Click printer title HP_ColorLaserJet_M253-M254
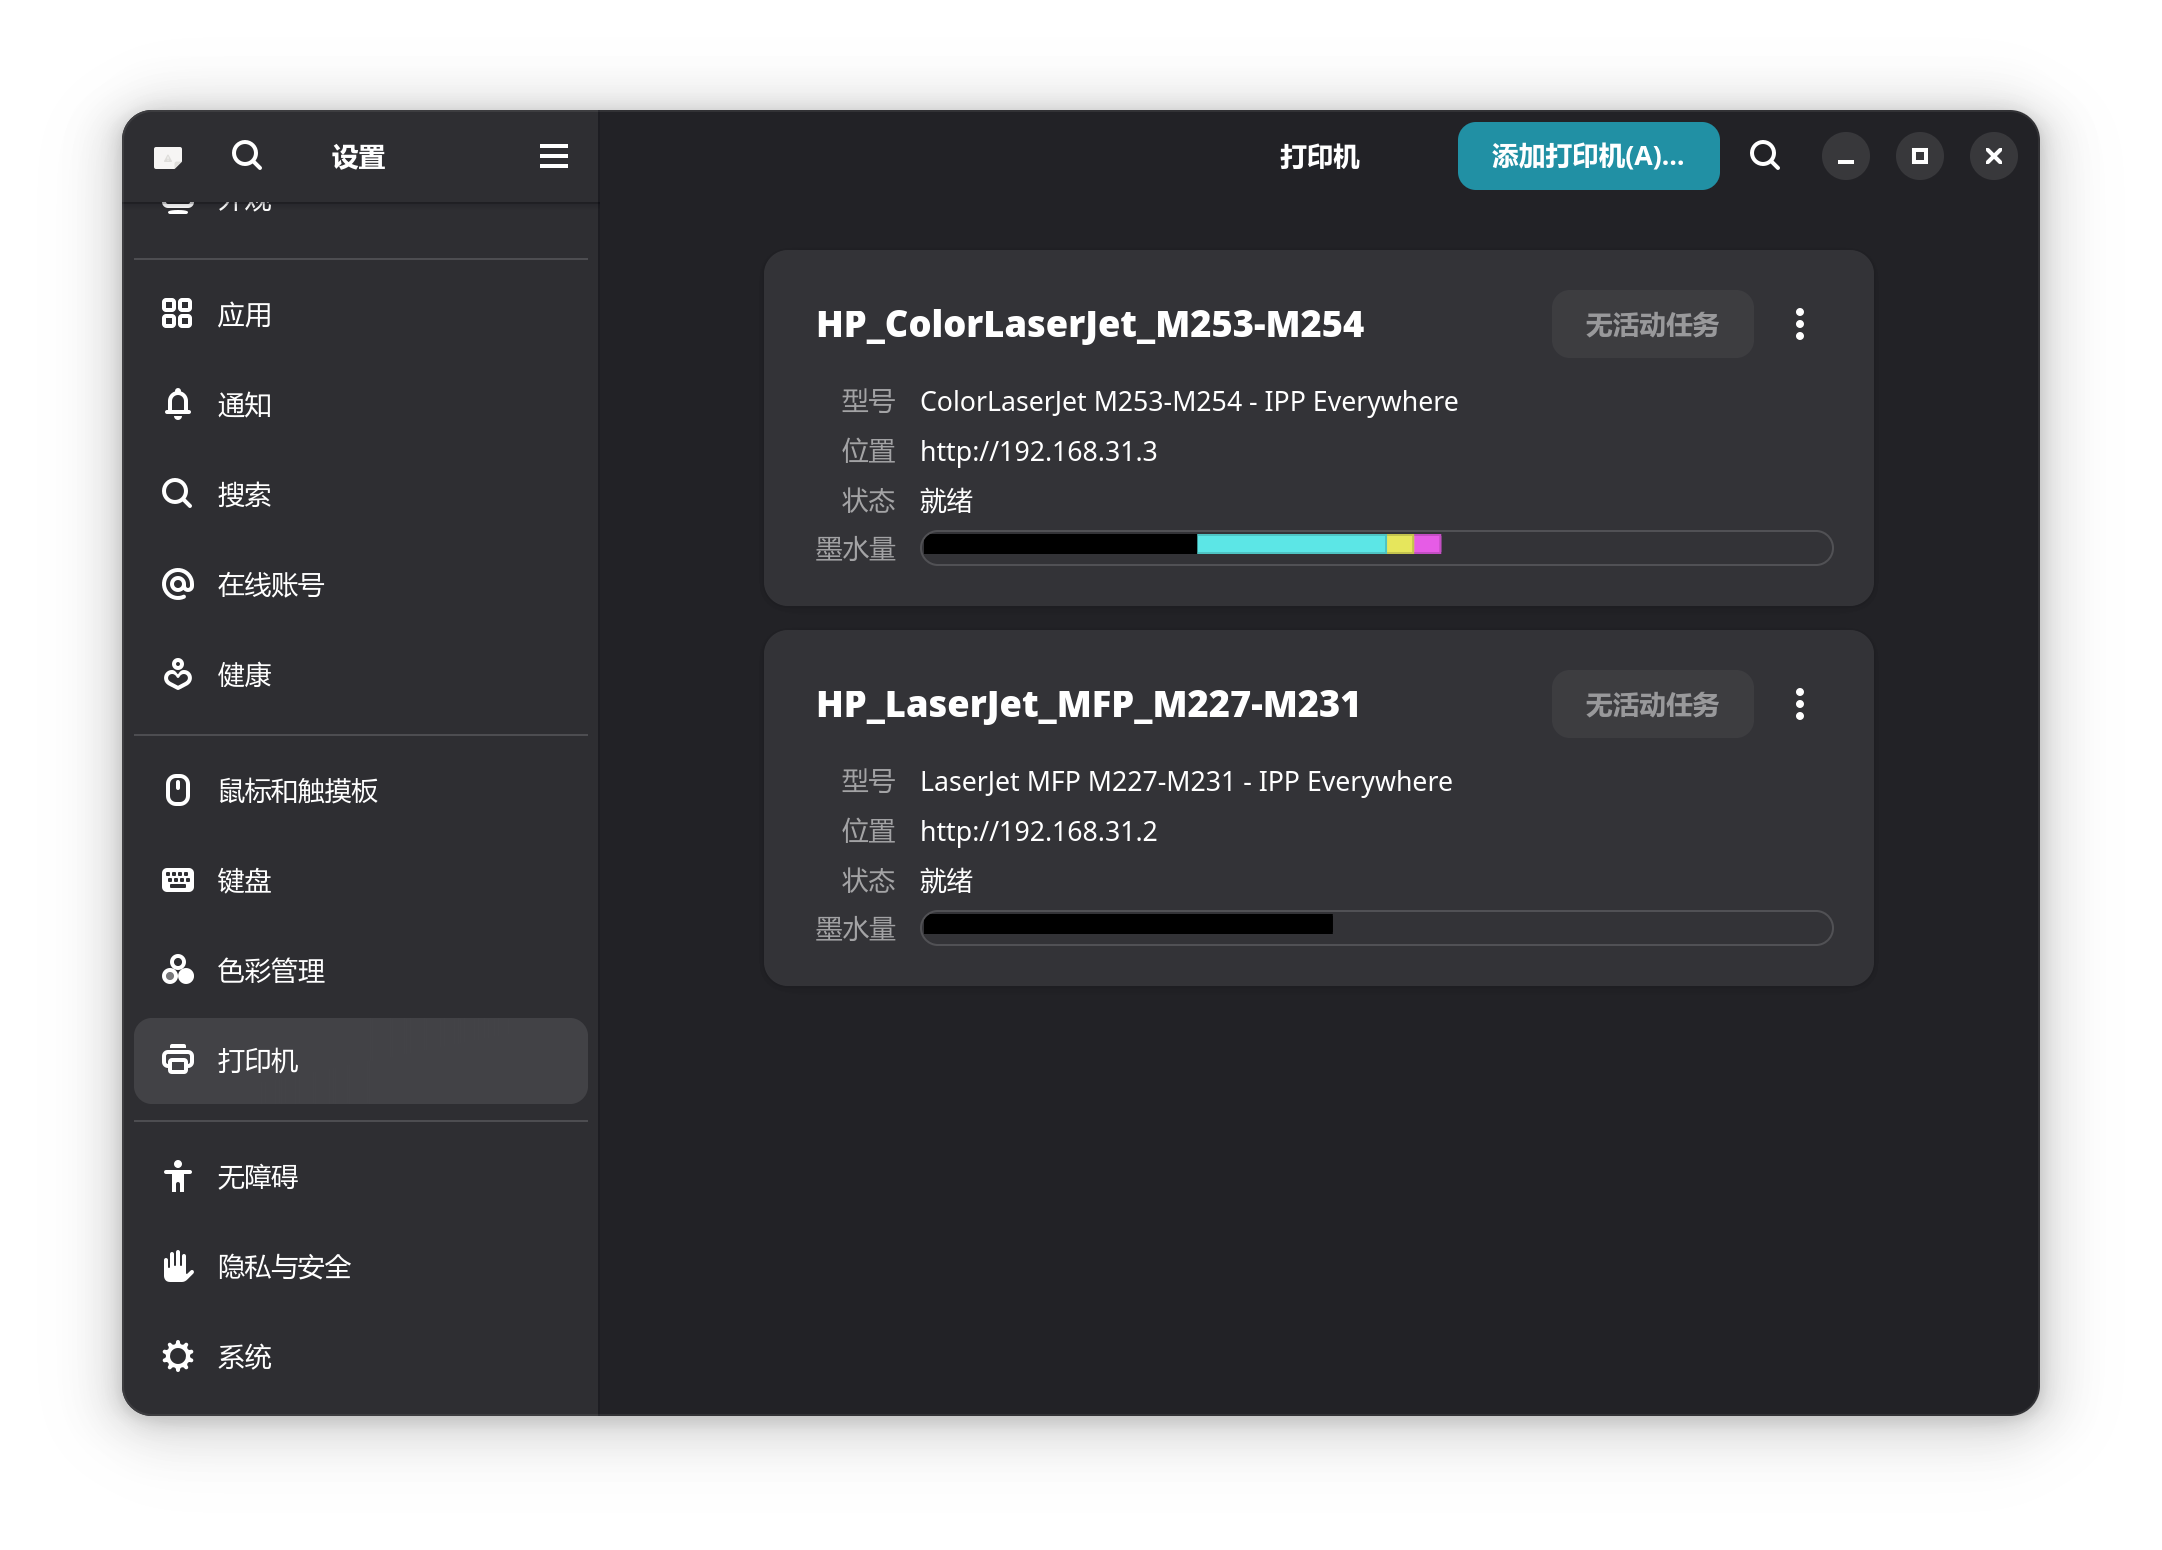This screenshot has width=2162, height=1550. pos(1089,324)
